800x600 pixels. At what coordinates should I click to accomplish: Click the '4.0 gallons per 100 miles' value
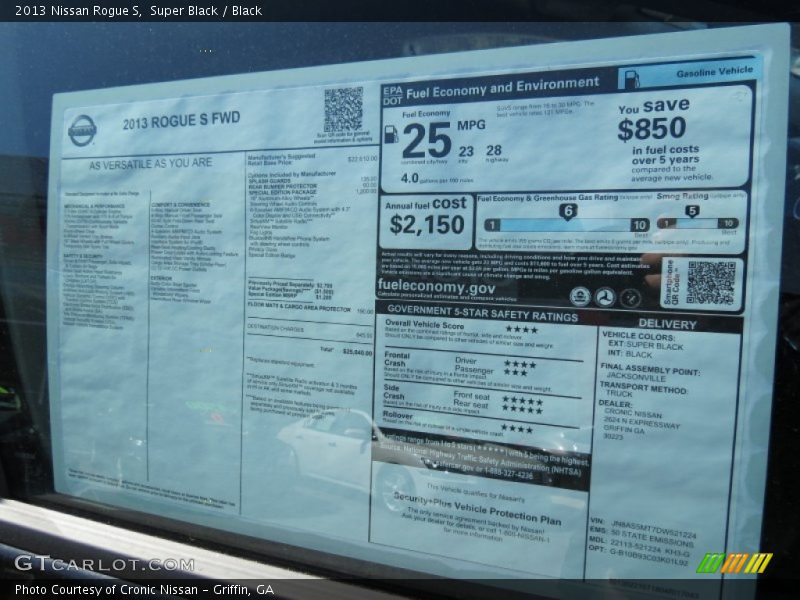click(437, 179)
